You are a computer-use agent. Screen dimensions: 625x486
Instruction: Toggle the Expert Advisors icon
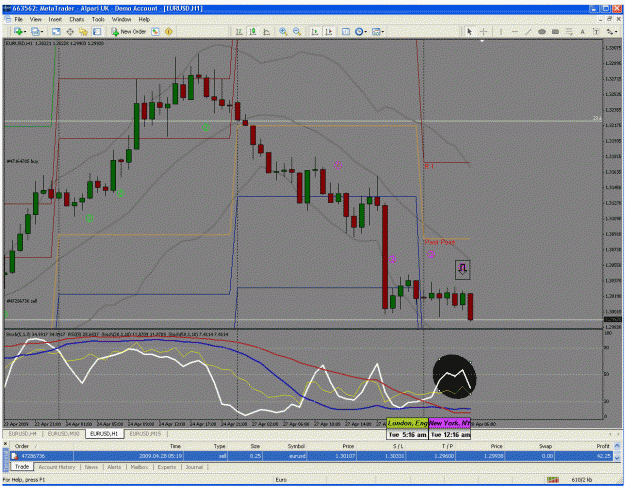click(x=169, y=31)
